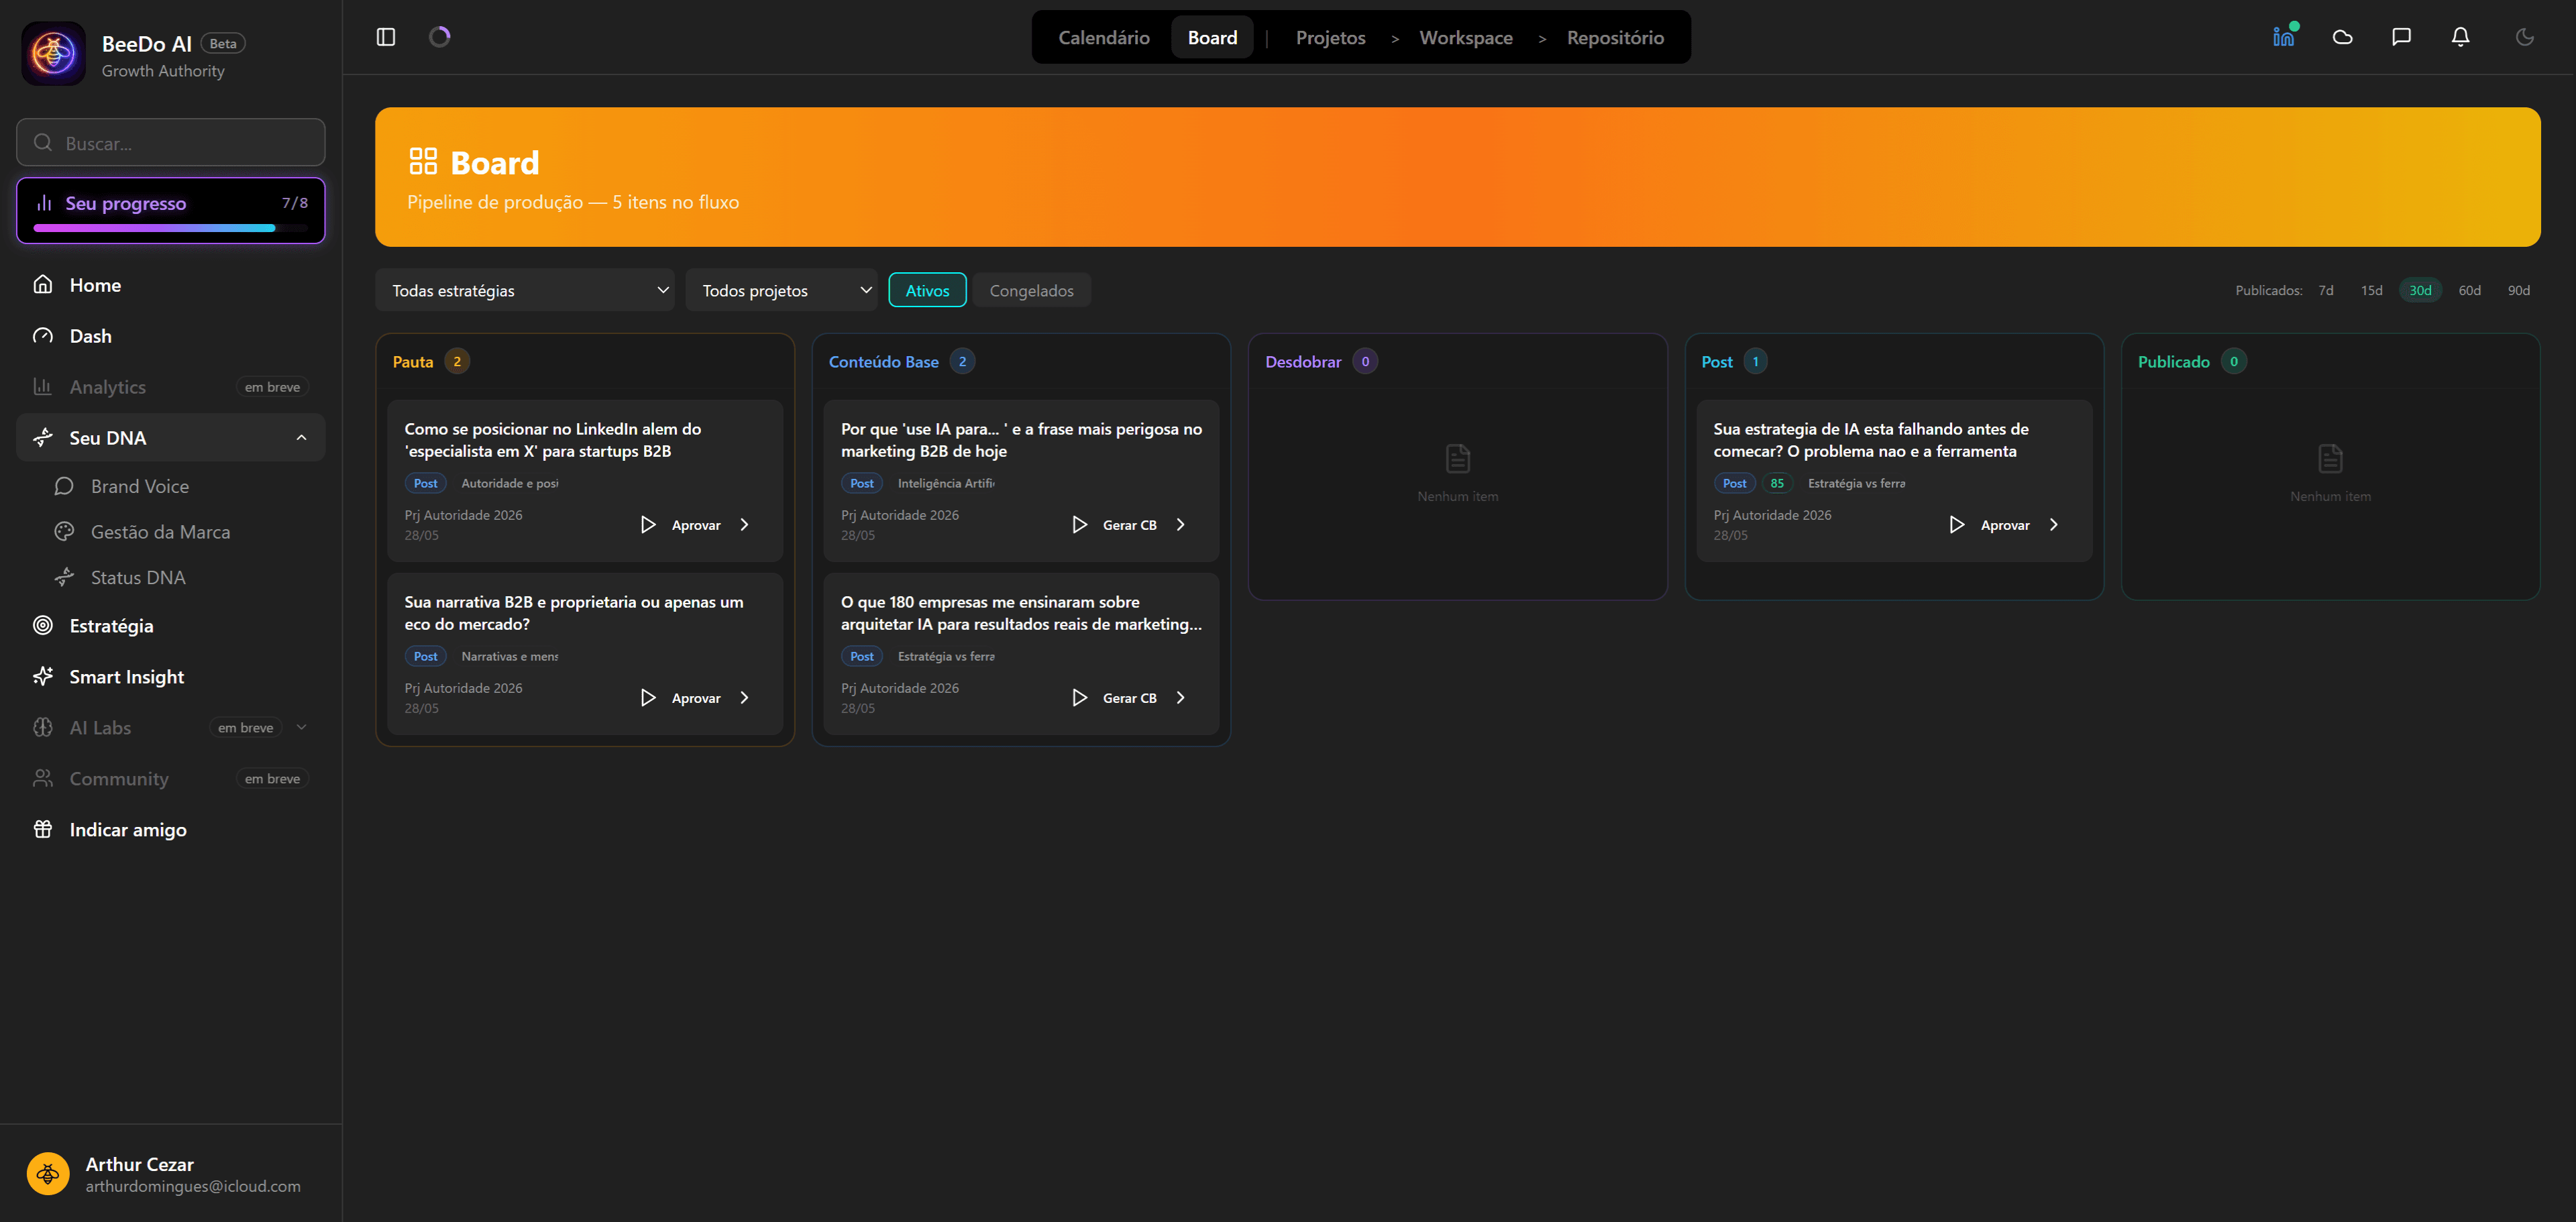
Task: Click Aprovar on 'Sua estrategia de IA' card
Action: click(x=2005, y=525)
